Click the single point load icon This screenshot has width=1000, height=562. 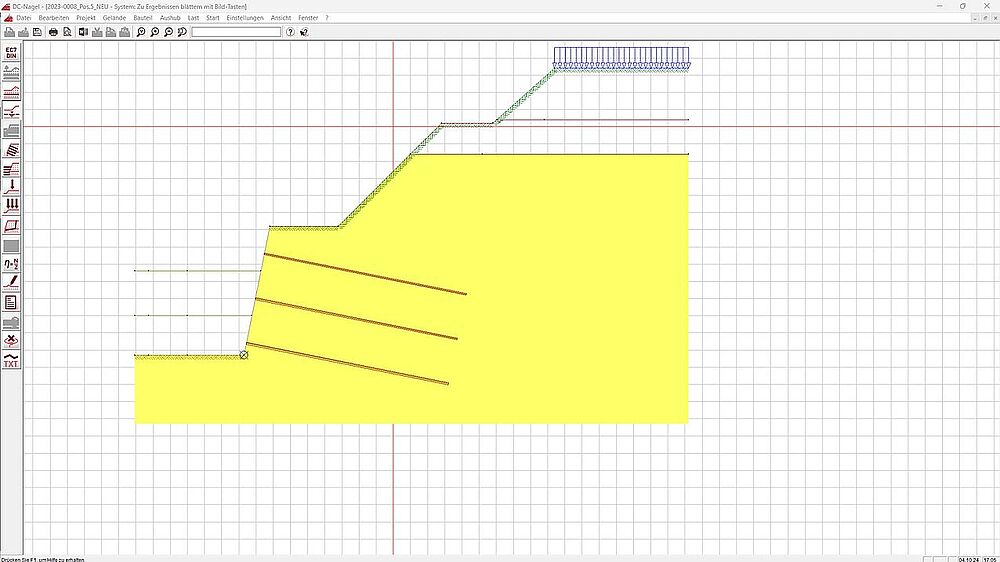[11, 186]
